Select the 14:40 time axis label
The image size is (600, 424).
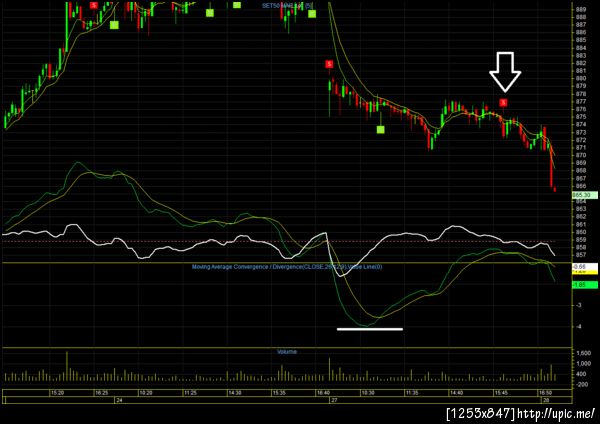click(x=456, y=393)
